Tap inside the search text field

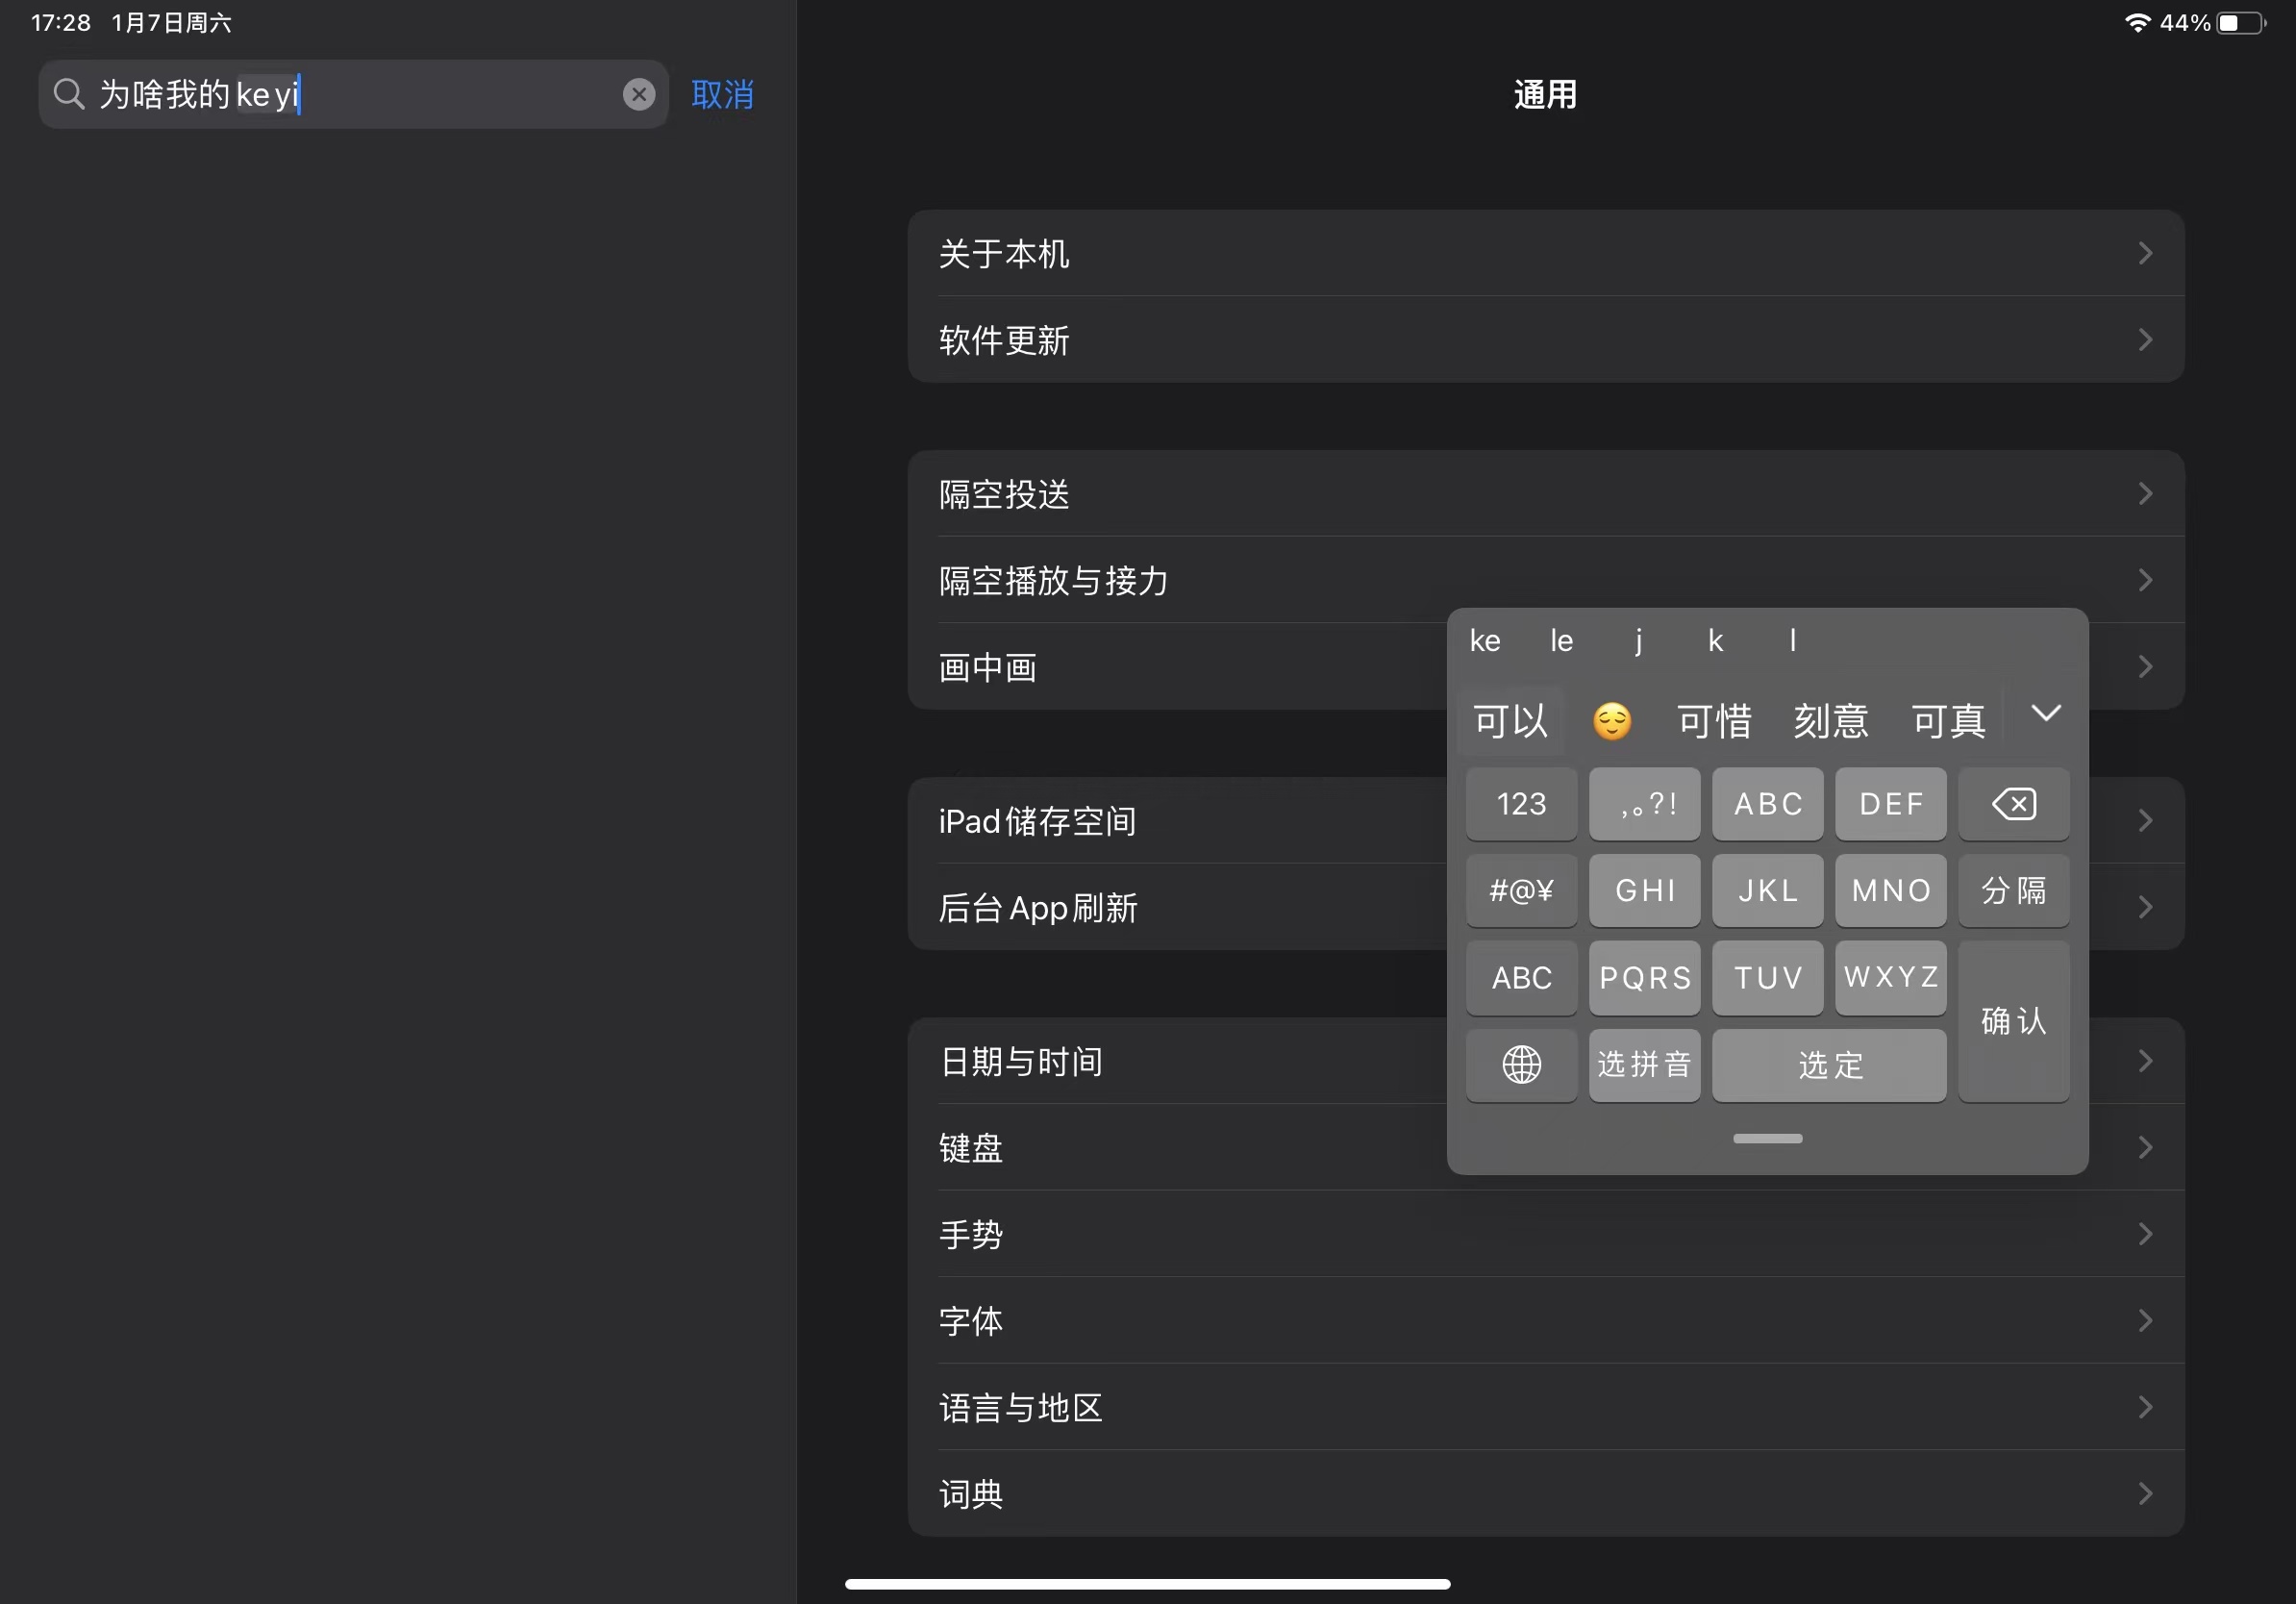point(450,95)
